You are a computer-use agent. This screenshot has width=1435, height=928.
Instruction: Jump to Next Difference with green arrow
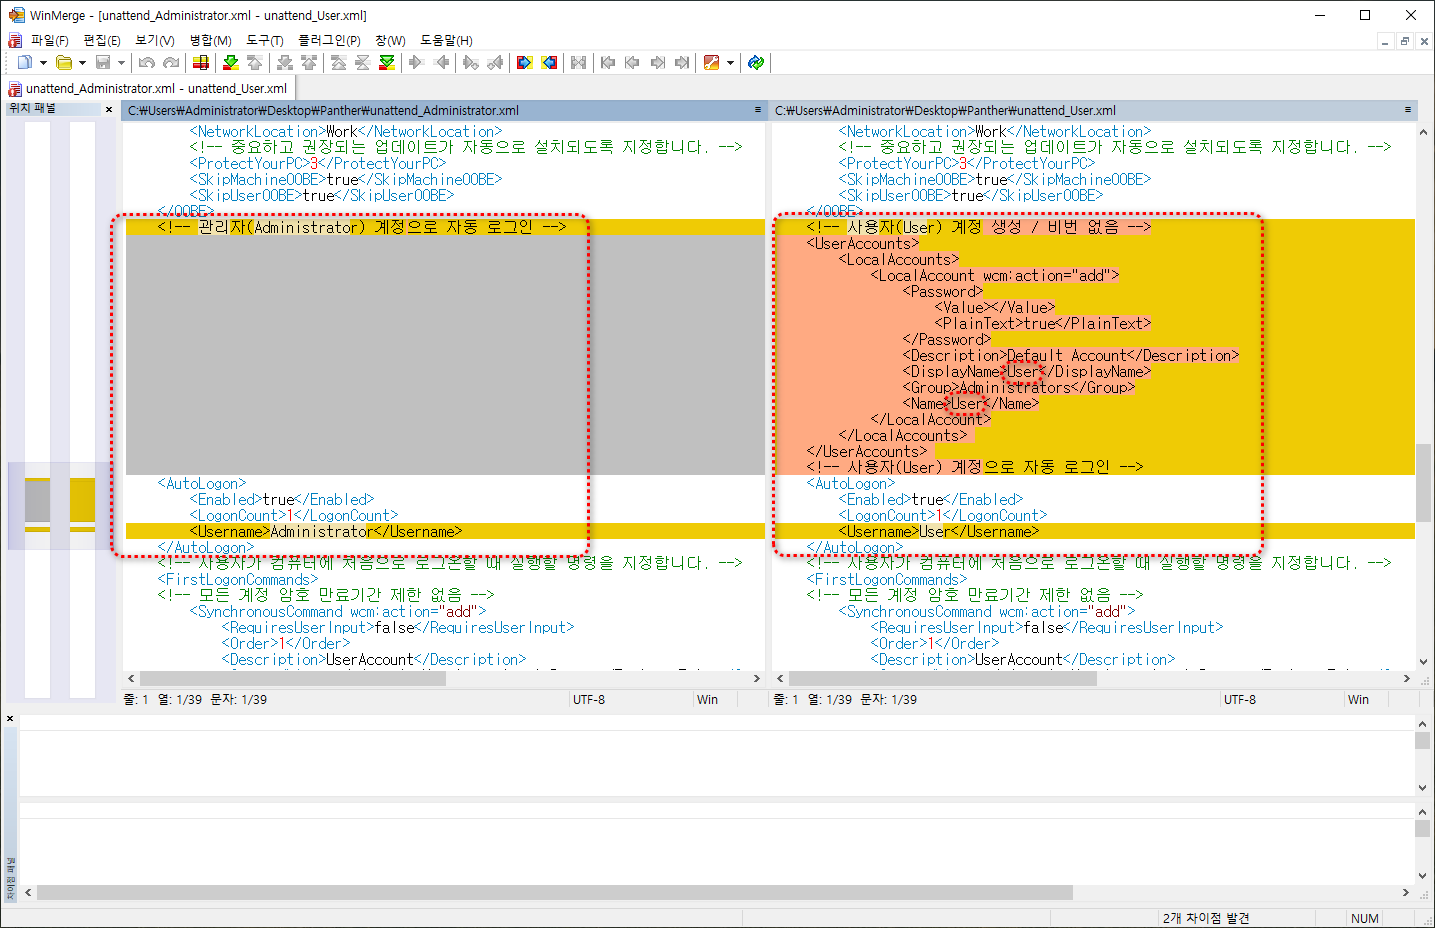click(x=231, y=62)
